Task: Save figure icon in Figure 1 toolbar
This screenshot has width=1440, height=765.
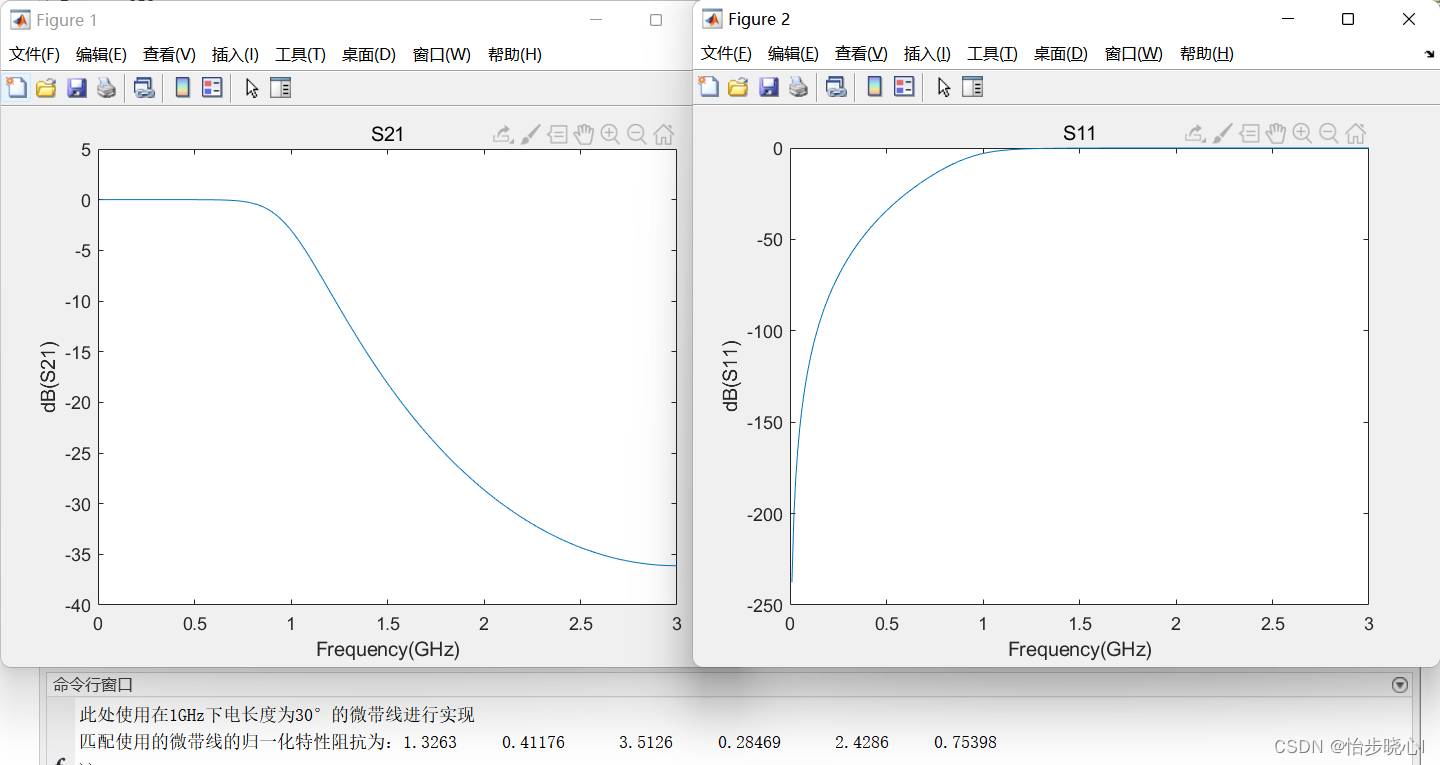Action: [76, 88]
